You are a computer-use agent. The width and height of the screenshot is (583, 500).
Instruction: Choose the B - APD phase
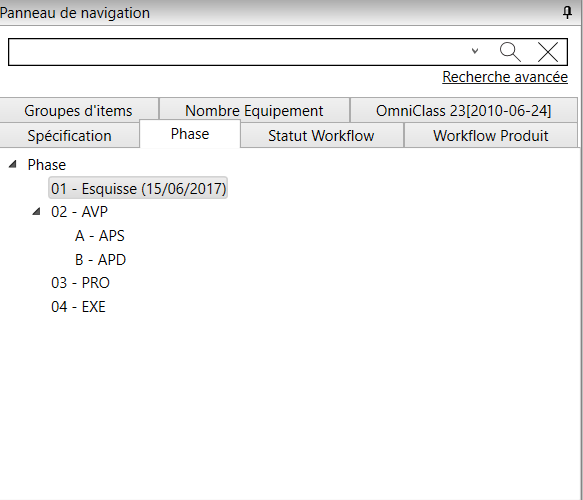click(x=100, y=259)
